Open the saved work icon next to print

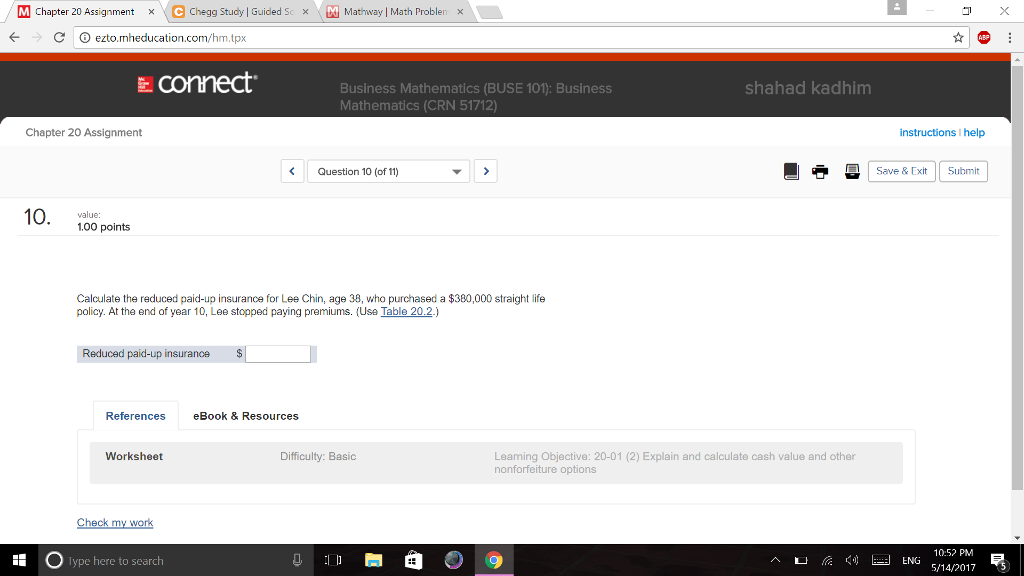point(852,171)
